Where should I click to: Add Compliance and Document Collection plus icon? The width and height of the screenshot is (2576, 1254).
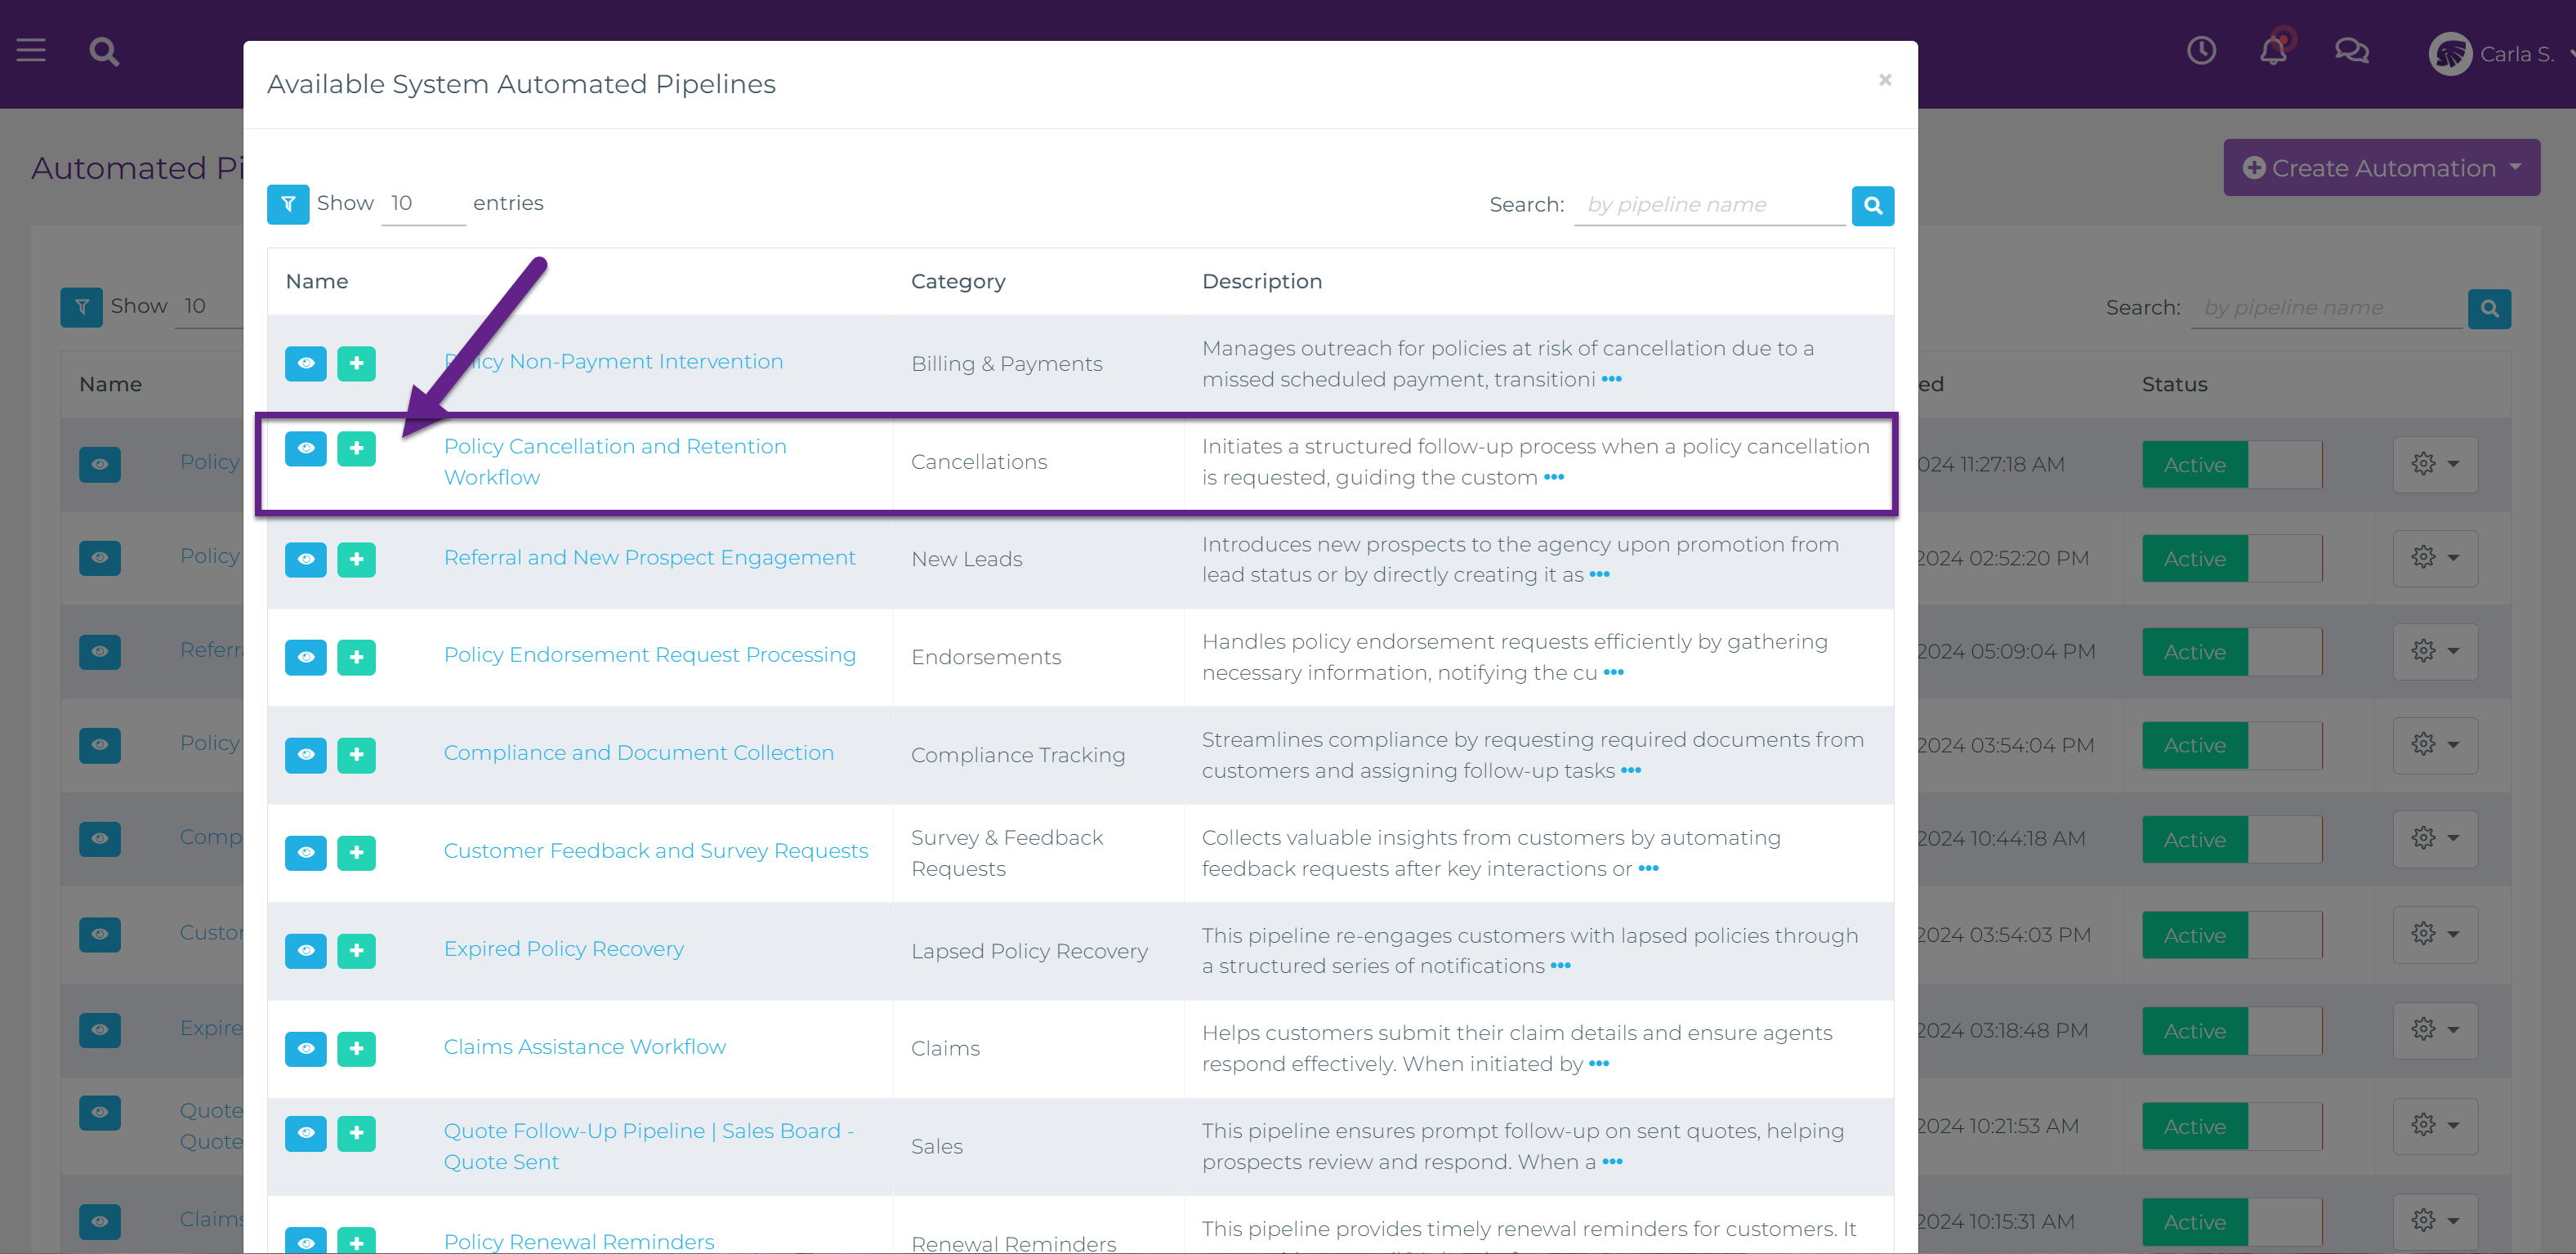[356, 756]
